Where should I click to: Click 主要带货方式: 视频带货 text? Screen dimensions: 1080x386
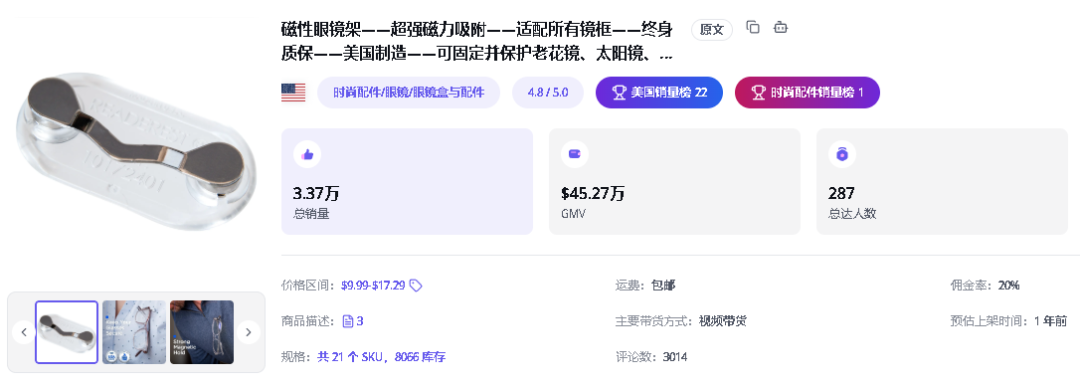(681, 321)
